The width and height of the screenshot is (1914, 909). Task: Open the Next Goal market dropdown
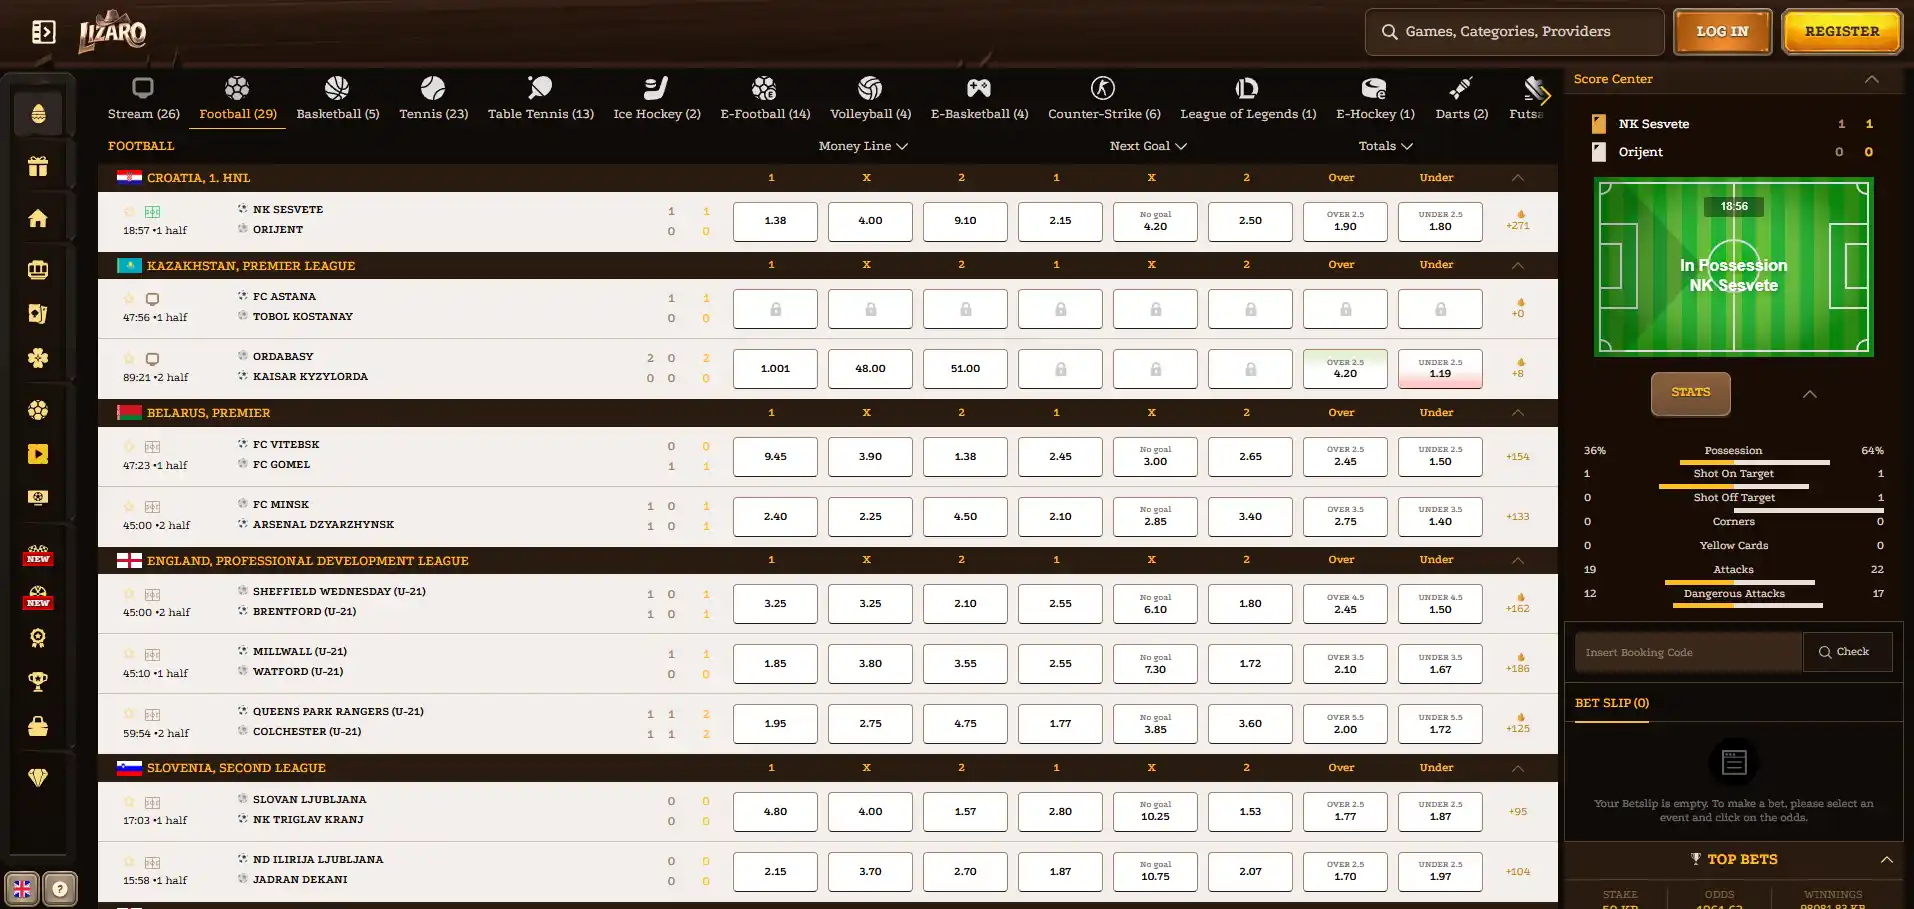click(1148, 146)
